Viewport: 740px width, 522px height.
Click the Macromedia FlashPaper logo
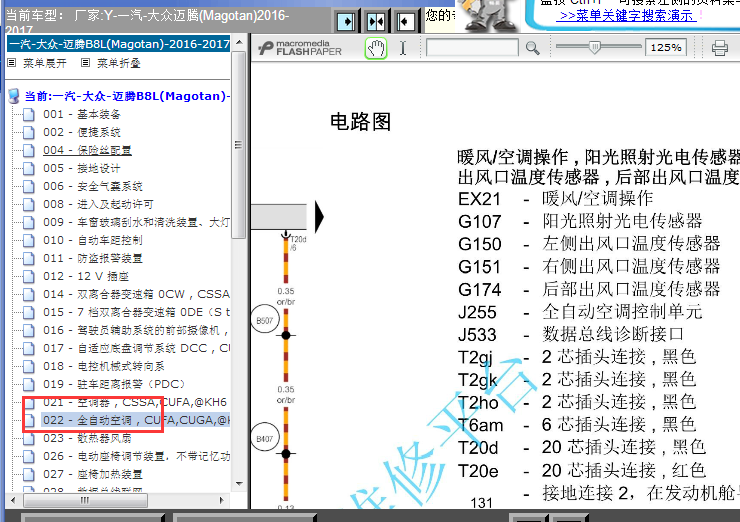click(300, 48)
